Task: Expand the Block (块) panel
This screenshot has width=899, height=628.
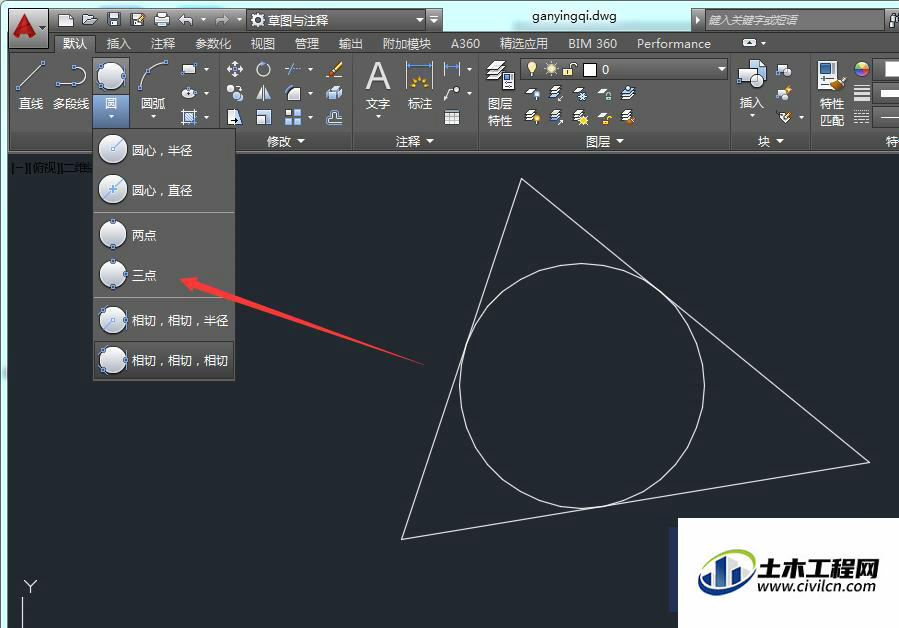Action: pos(770,141)
